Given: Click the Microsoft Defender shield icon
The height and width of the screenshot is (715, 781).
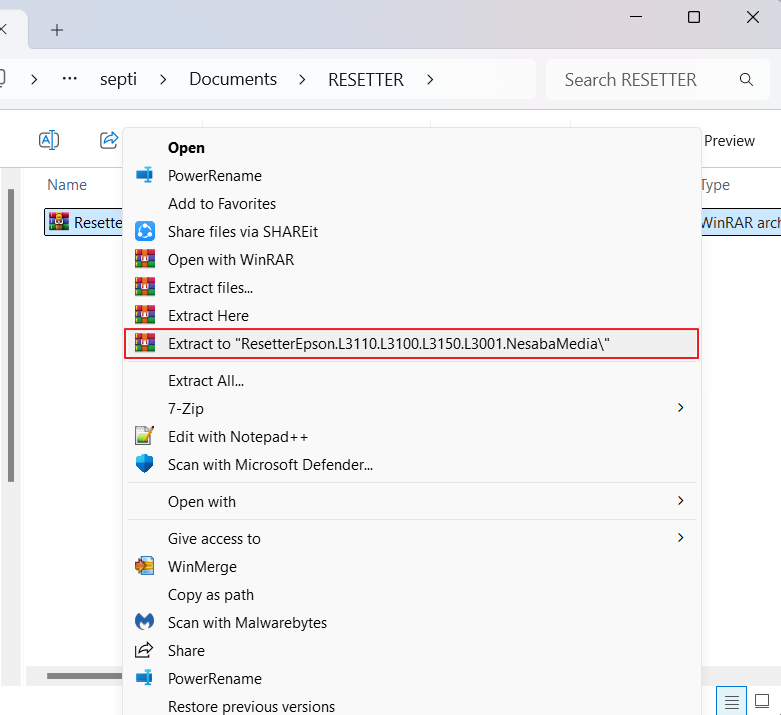Looking at the screenshot, I should (145, 464).
